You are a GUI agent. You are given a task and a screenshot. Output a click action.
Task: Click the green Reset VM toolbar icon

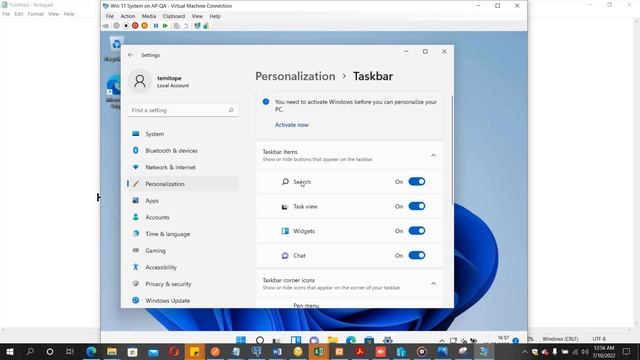pos(165,26)
